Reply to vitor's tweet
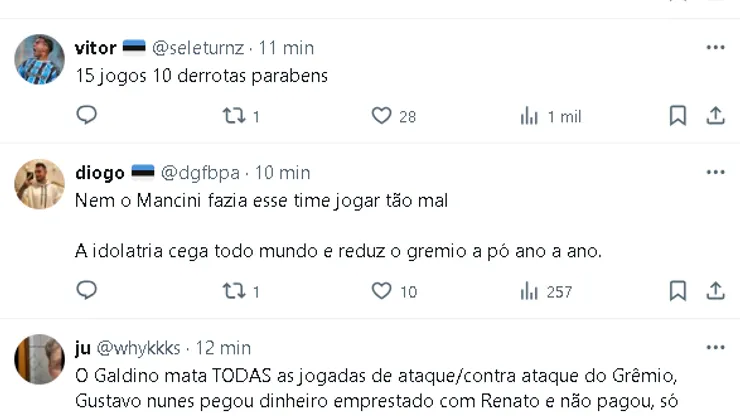Screen dimensions: 740x416 pyautogui.click(x=87, y=116)
